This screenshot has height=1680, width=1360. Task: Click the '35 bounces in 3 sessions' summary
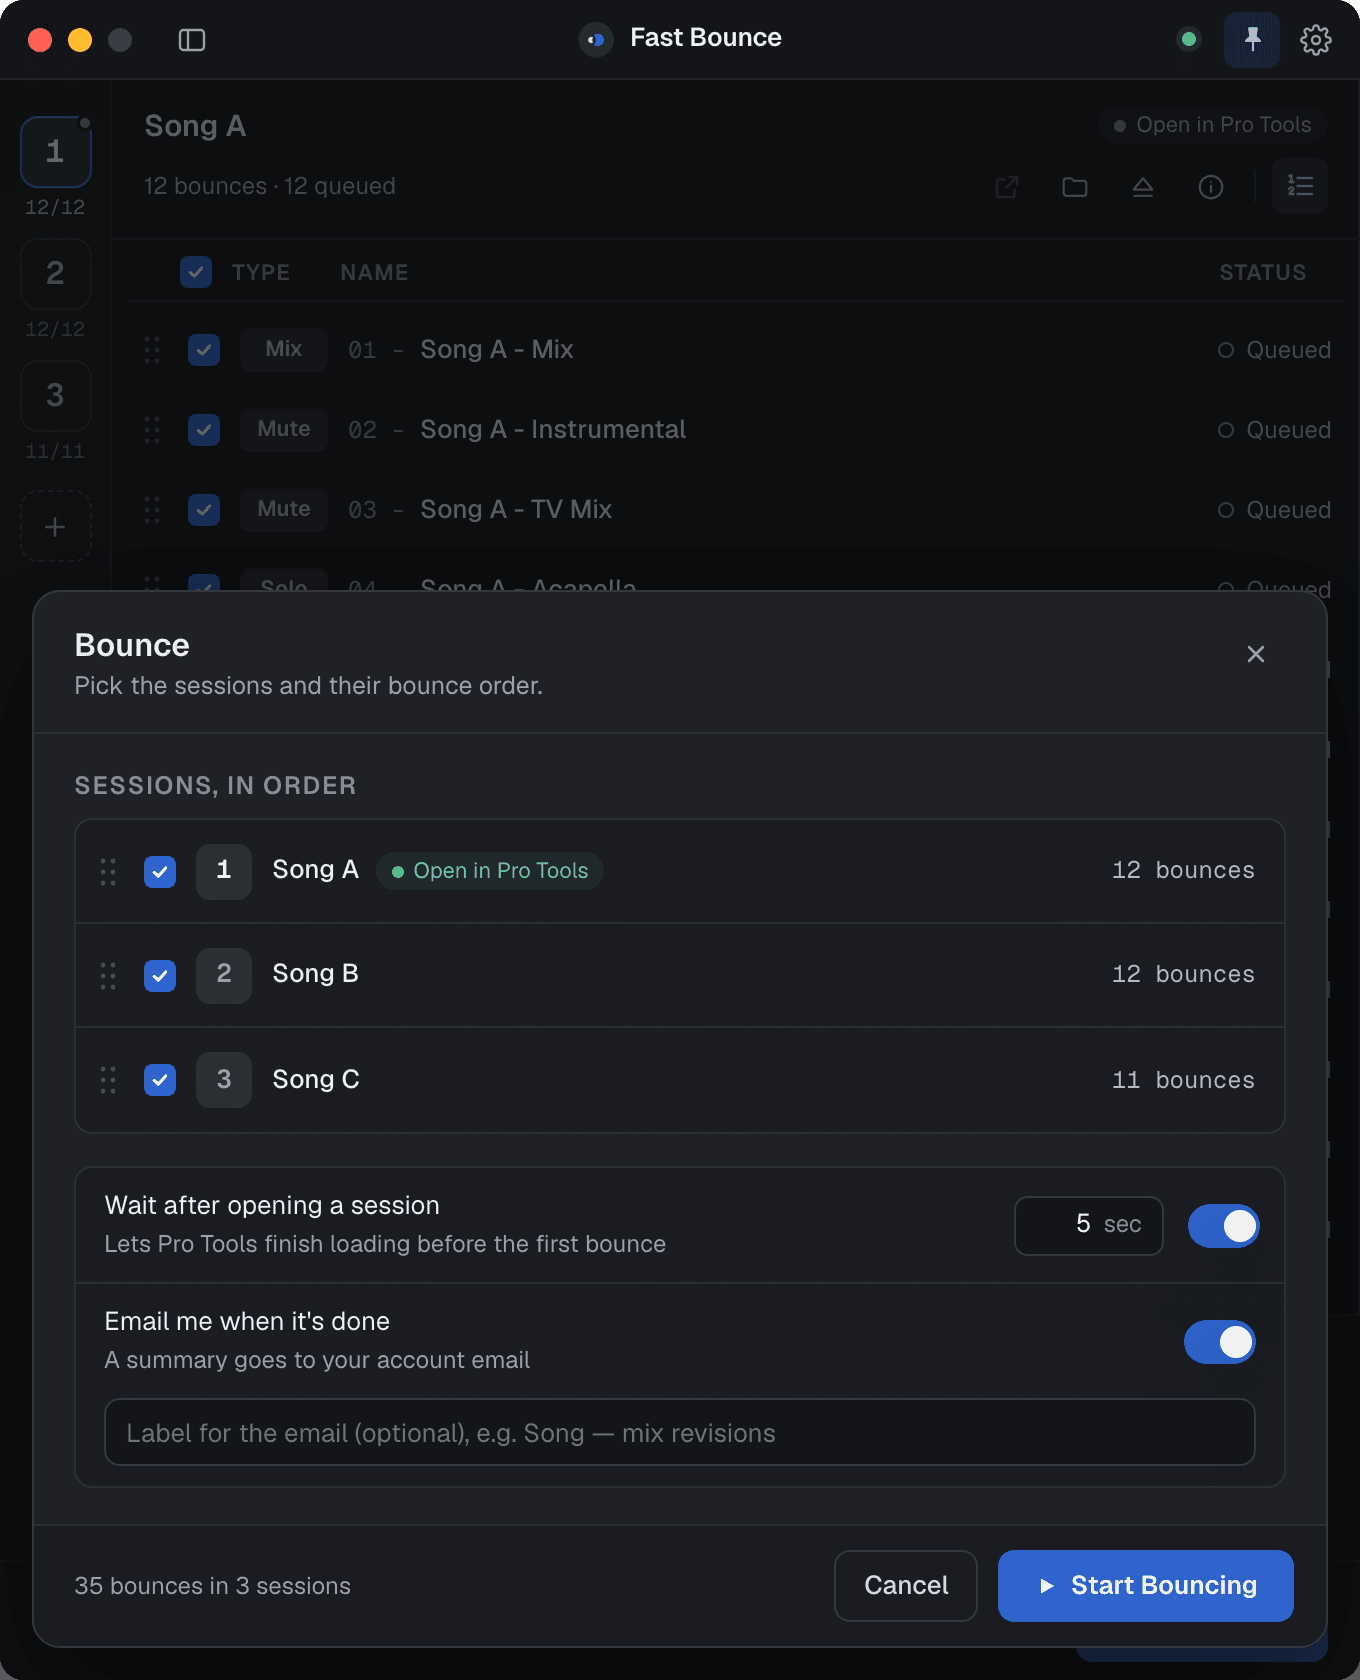pyautogui.click(x=213, y=1586)
